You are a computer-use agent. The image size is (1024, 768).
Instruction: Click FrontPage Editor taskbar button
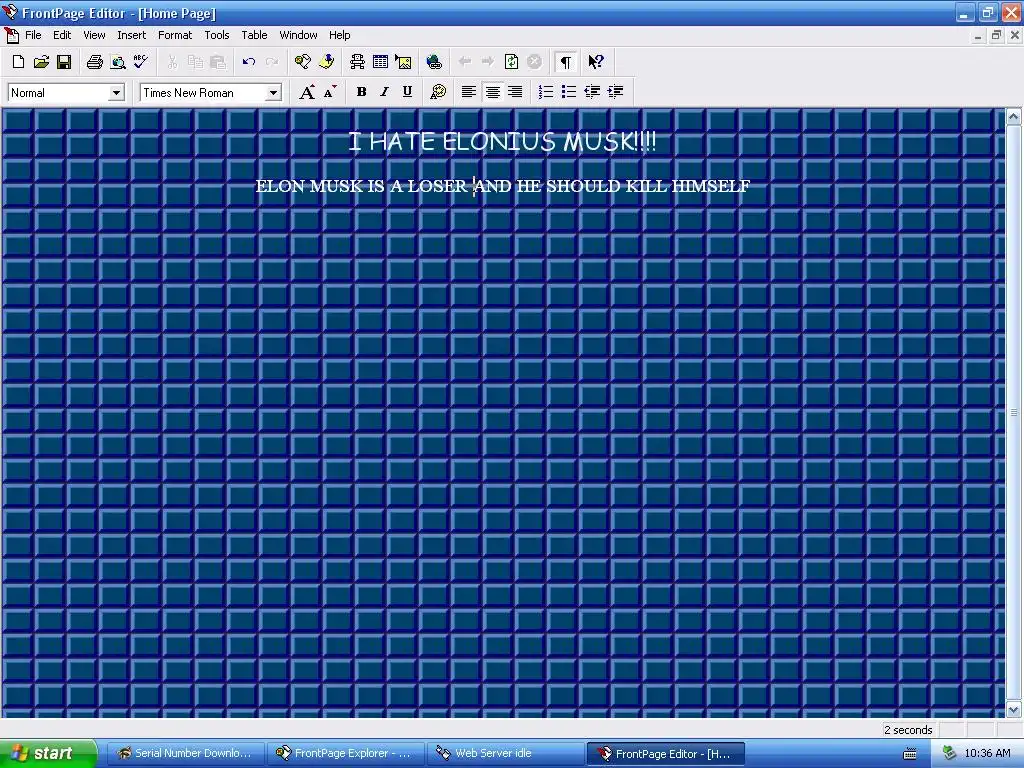click(666, 754)
